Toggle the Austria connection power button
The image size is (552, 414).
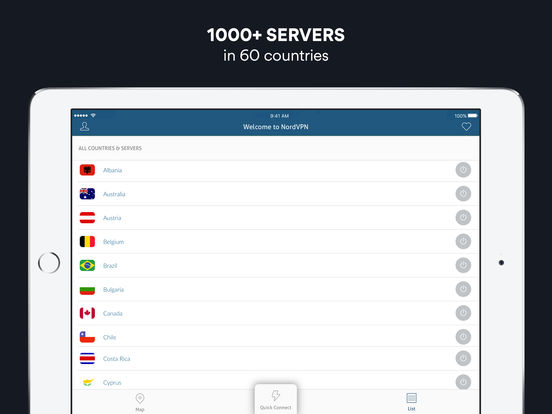click(x=463, y=218)
